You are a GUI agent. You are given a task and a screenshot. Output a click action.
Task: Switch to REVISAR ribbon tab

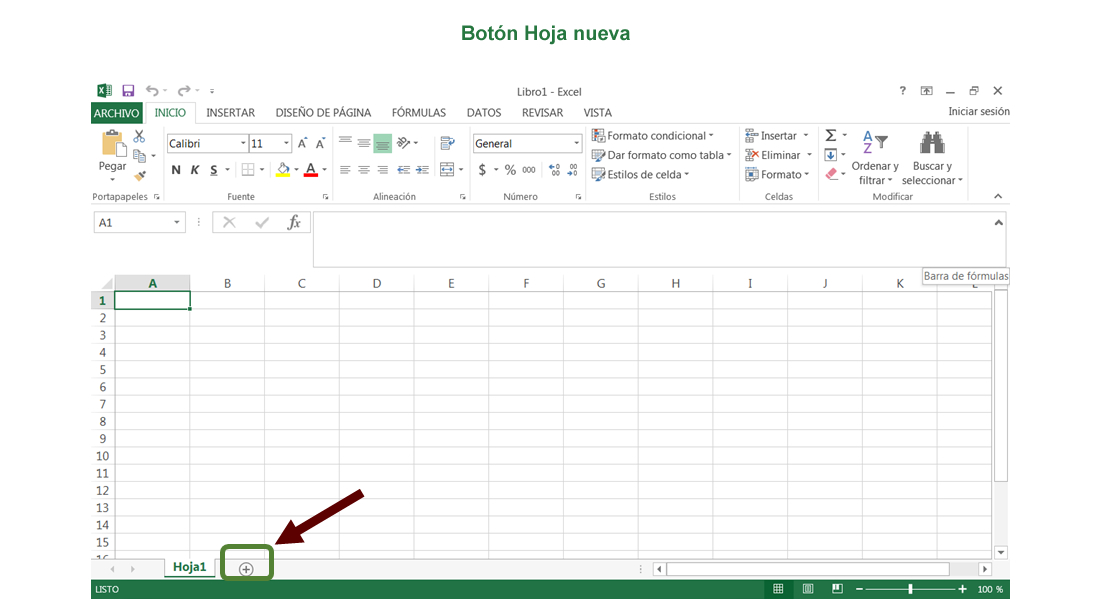point(542,113)
